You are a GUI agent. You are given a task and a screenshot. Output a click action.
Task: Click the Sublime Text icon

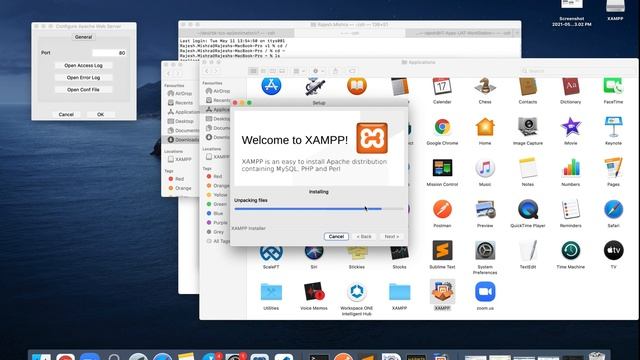tap(442, 251)
